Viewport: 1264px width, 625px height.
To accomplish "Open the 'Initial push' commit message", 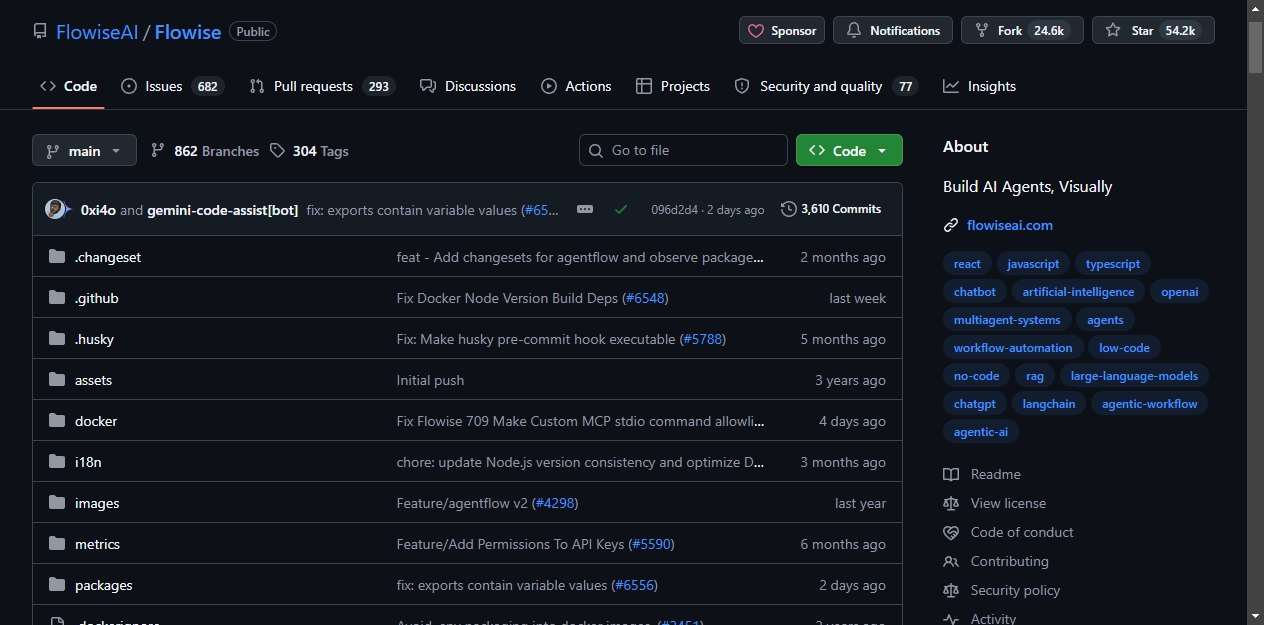I will pos(430,380).
